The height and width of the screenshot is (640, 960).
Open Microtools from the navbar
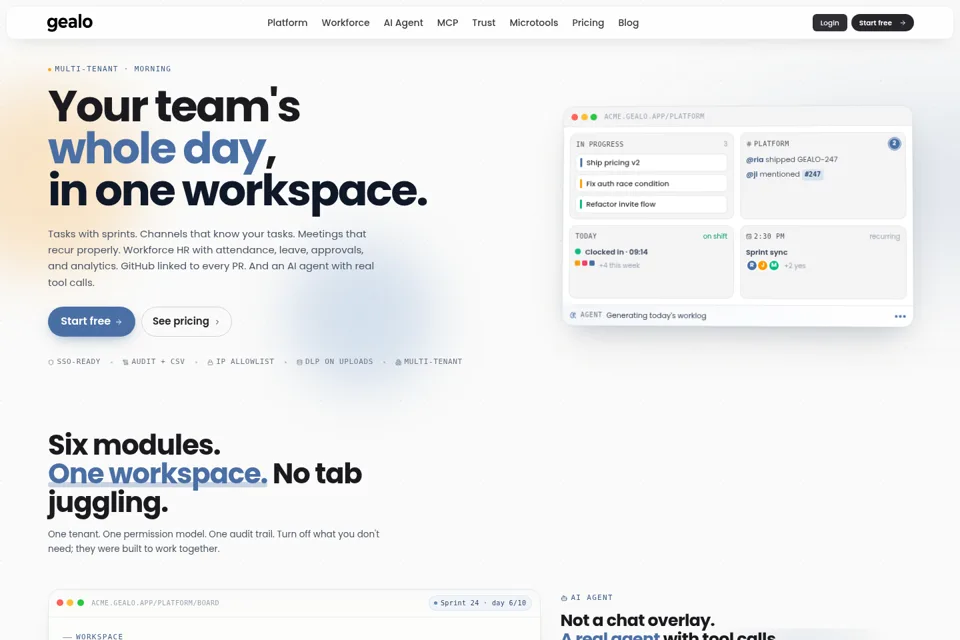533,23
